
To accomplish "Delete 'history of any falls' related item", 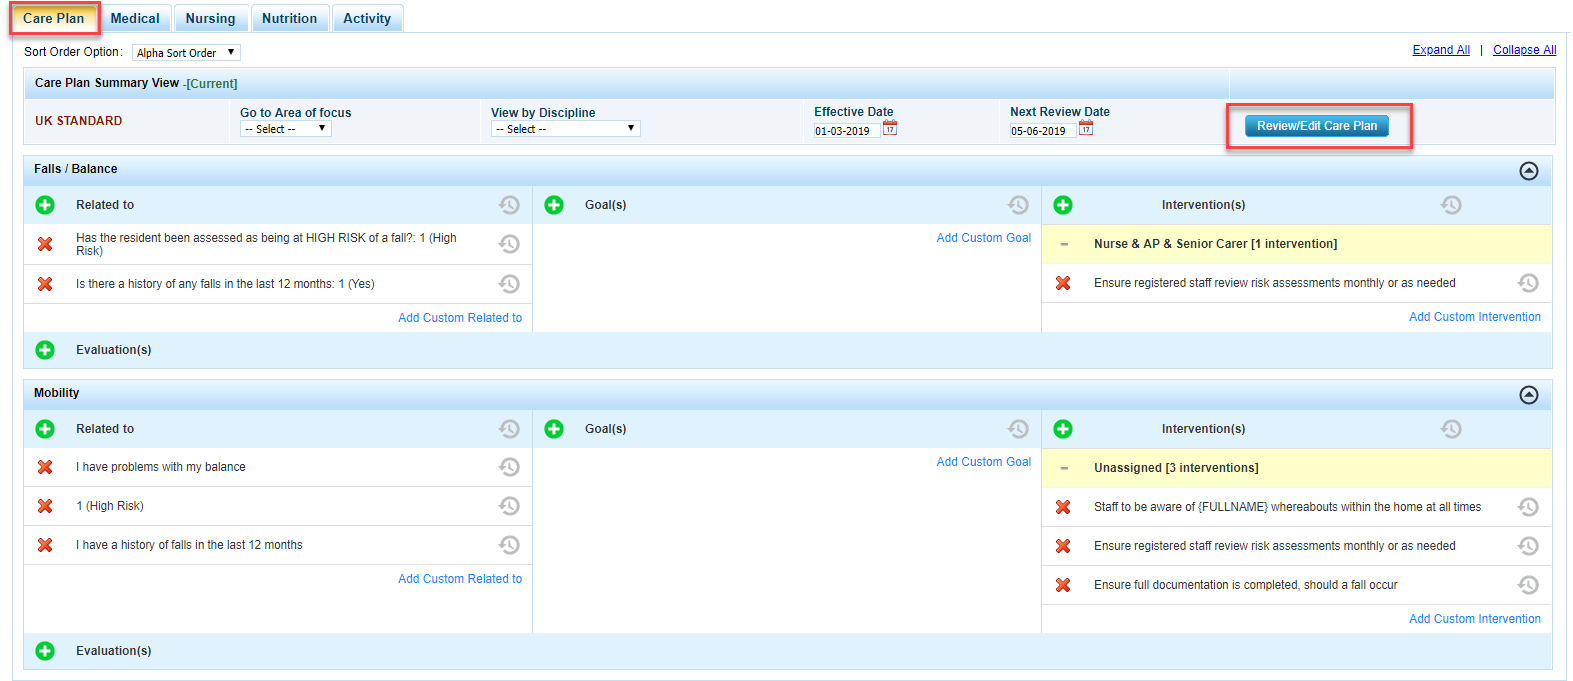I will coord(45,284).
